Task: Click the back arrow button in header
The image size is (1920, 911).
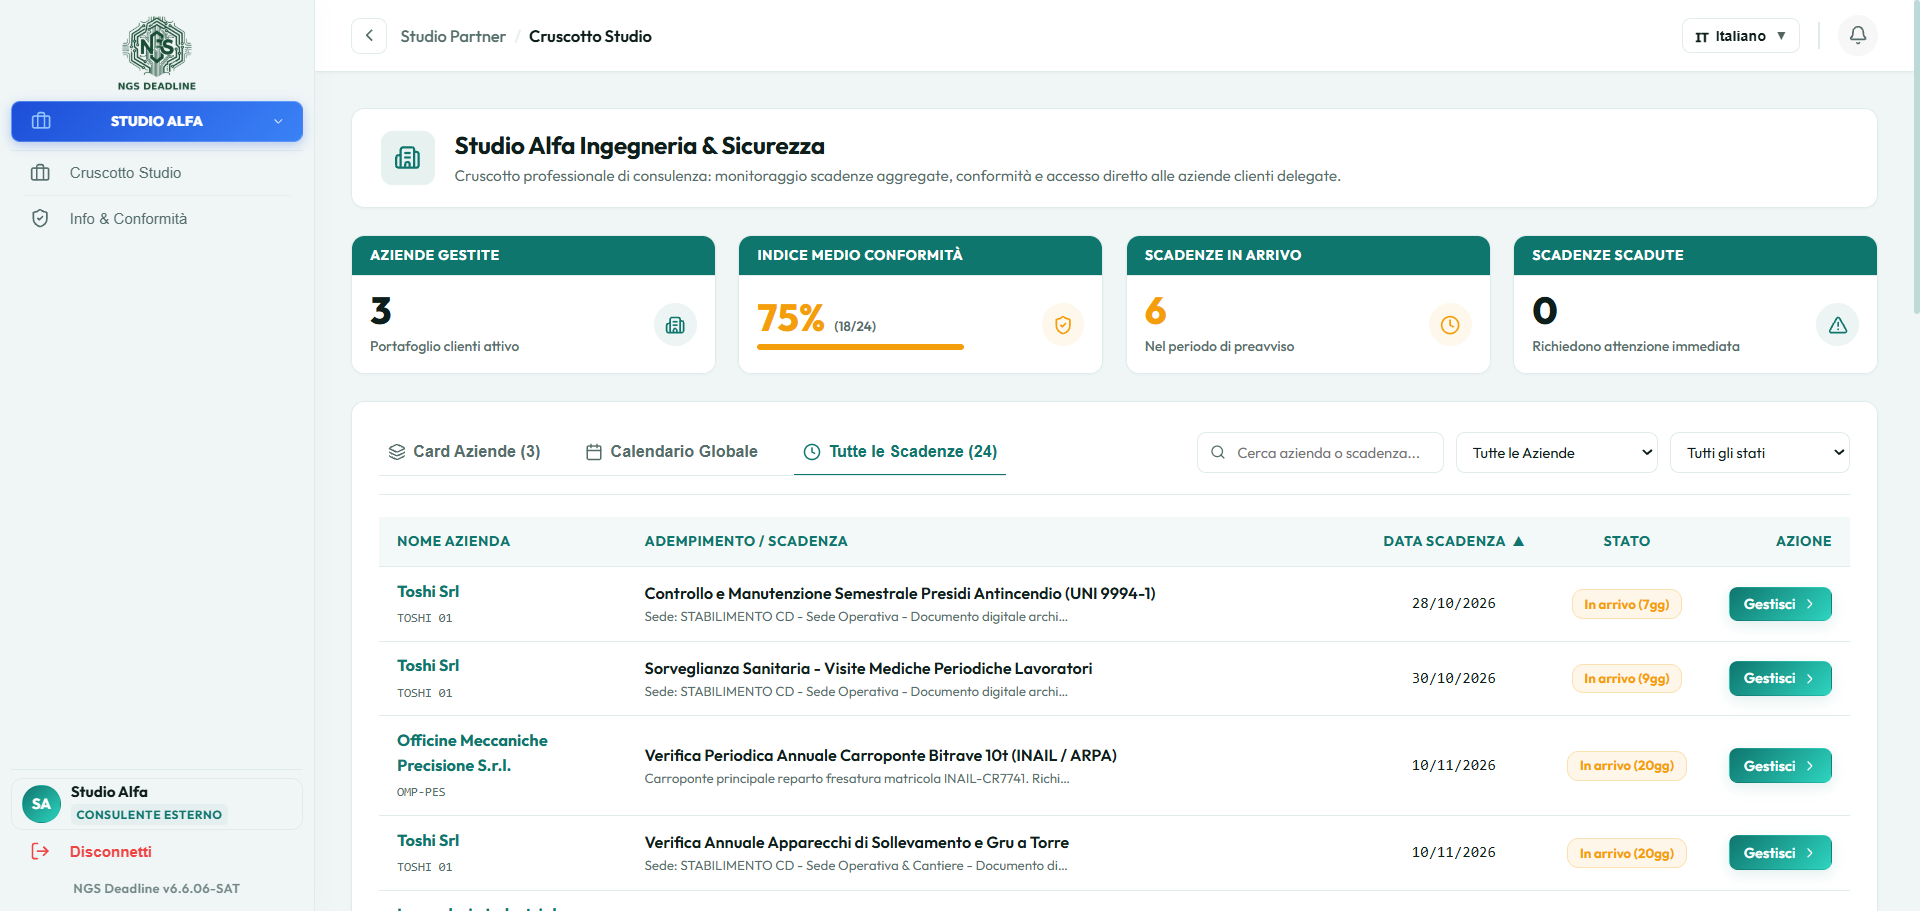Action: pyautogui.click(x=369, y=36)
